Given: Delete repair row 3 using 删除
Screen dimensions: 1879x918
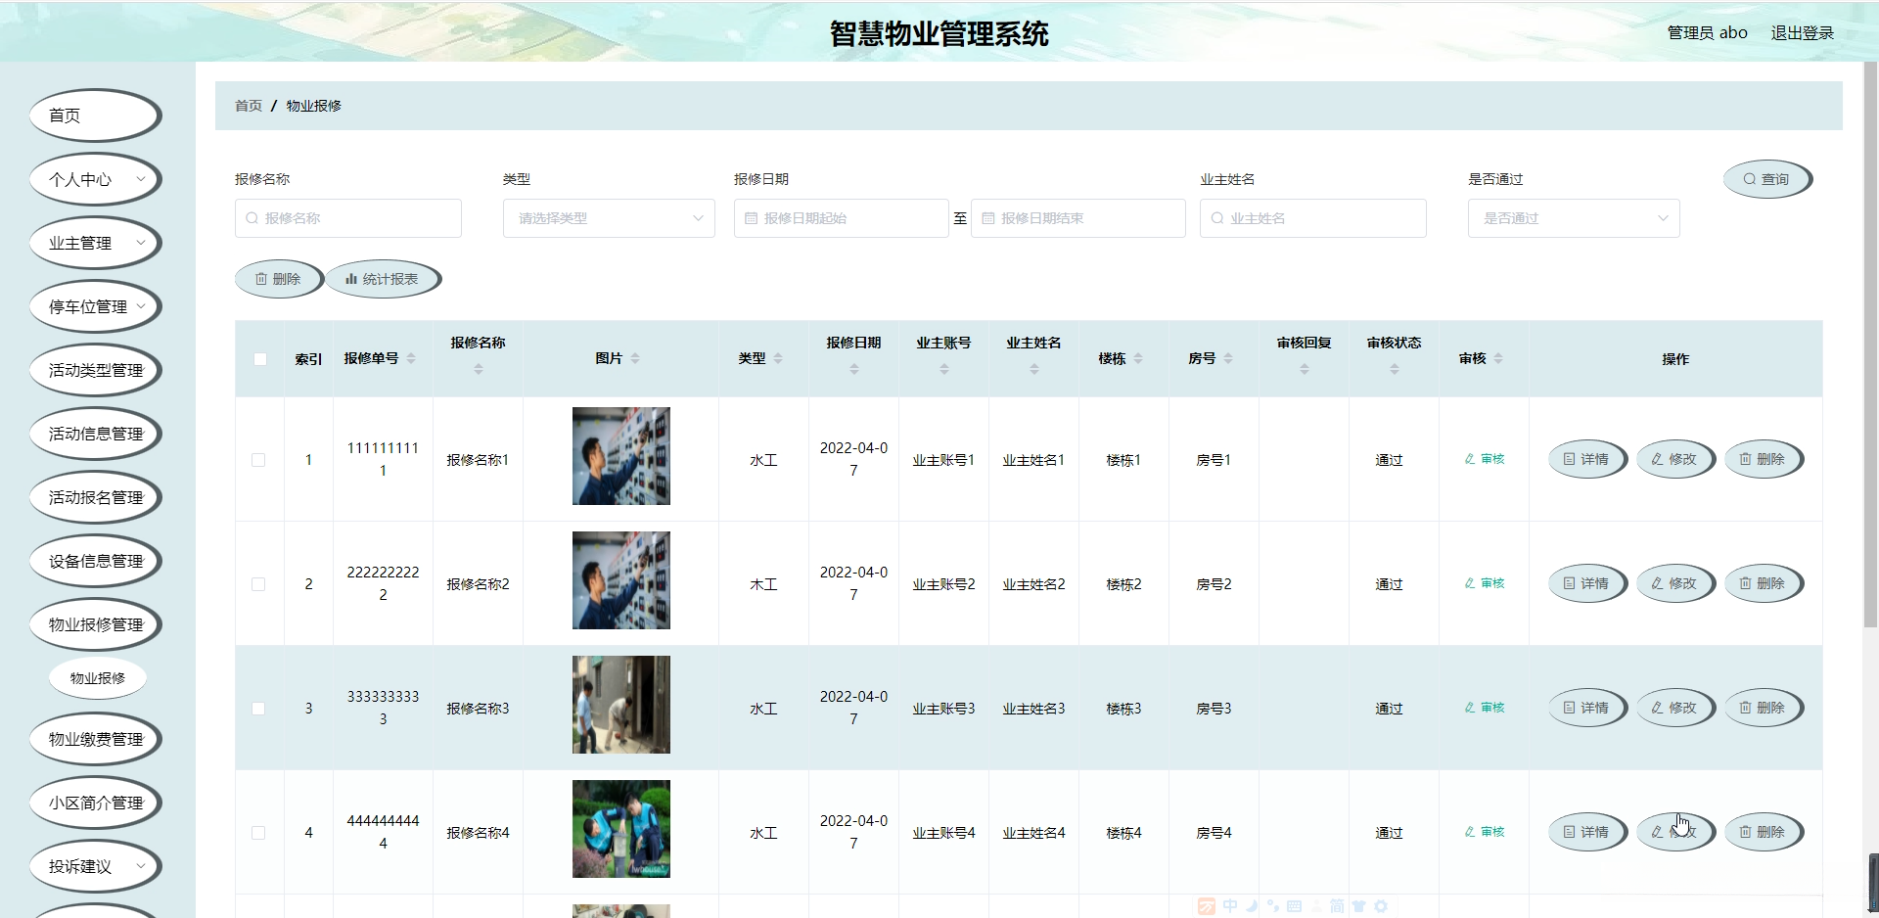Looking at the screenshot, I should [x=1762, y=708].
